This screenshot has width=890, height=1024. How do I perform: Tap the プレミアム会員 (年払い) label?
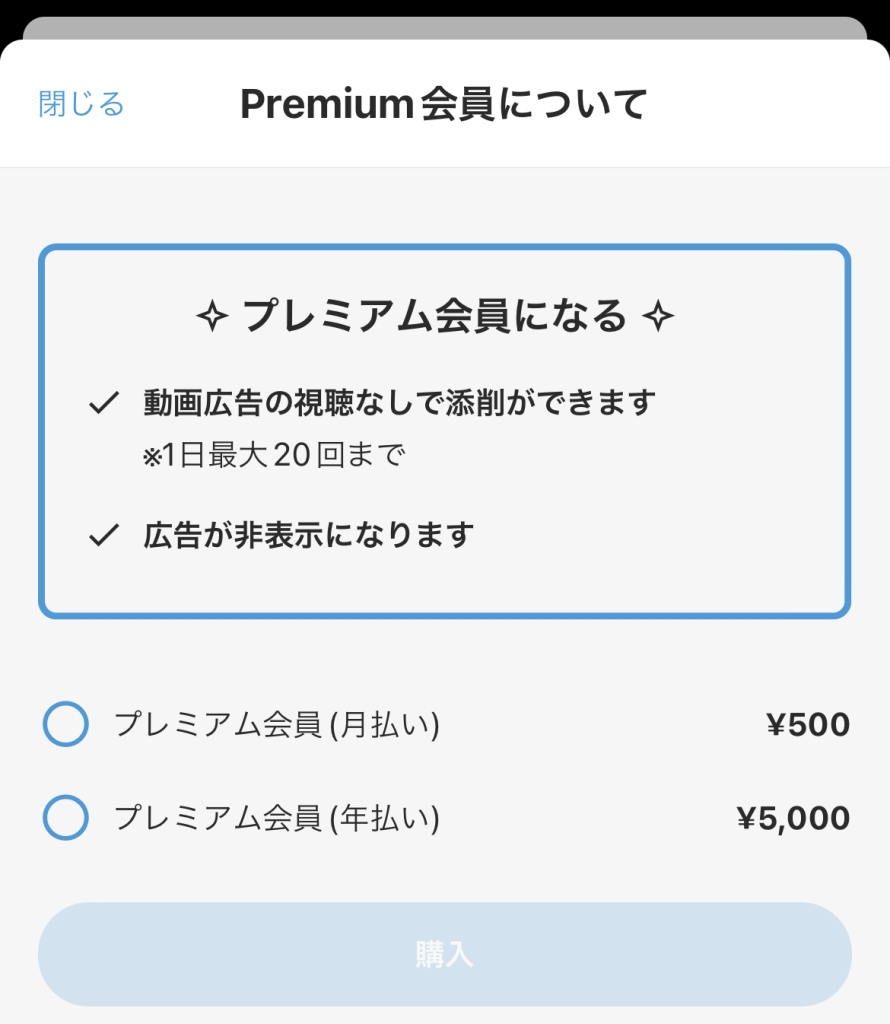pos(277,818)
